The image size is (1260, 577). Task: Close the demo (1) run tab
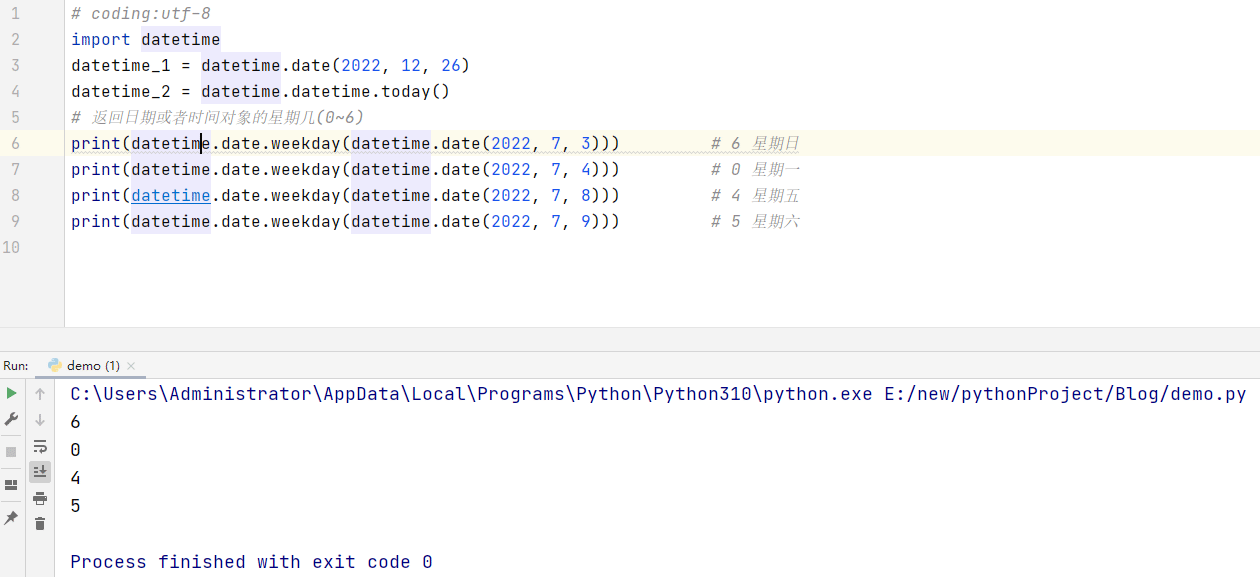point(131,366)
